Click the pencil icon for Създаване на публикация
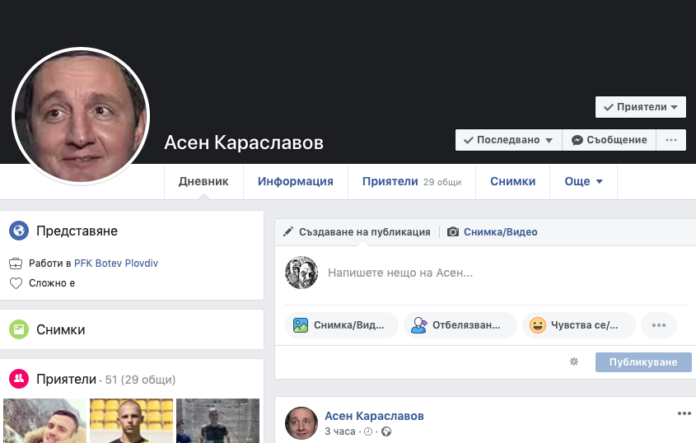 click(289, 232)
